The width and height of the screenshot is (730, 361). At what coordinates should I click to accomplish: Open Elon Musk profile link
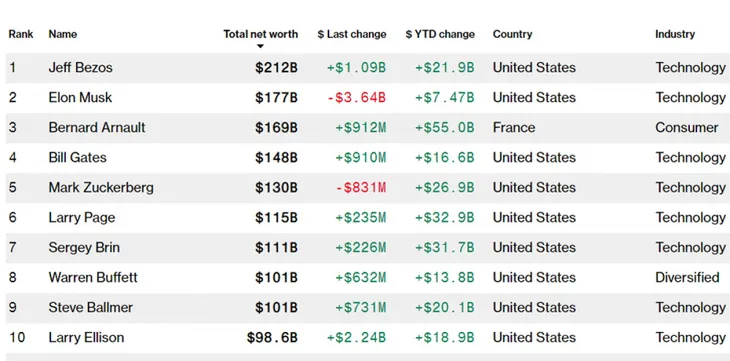point(80,98)
